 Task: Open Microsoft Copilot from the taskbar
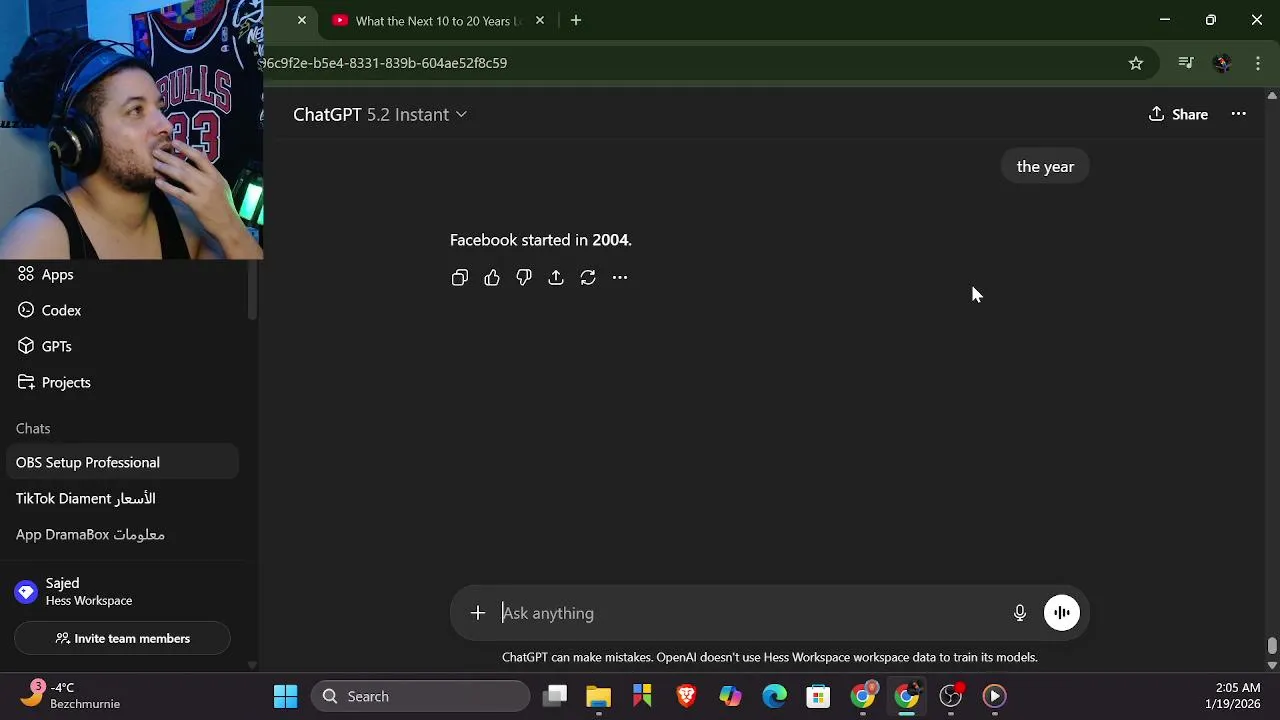click(731, 696)
